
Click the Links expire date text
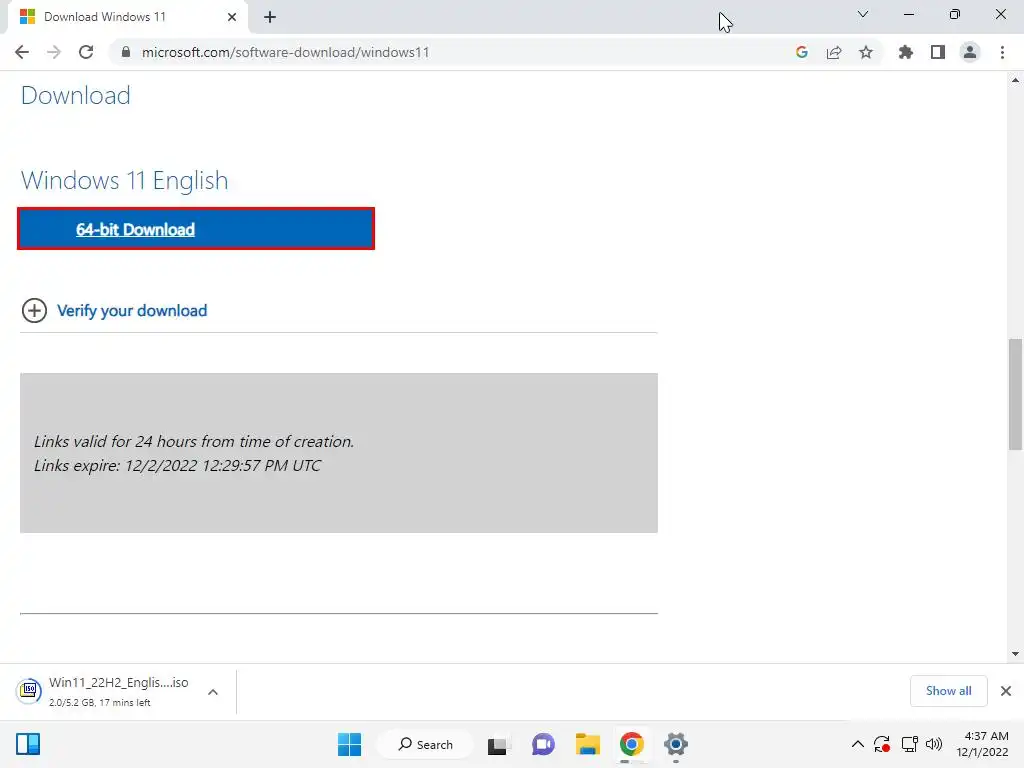pos(178,466)
